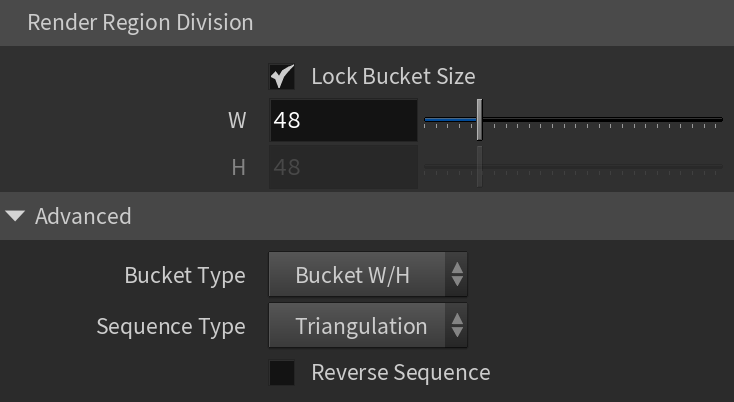The image size is (734, 402).
Task: Click the W bucket width input field
Action: point(343,120)
